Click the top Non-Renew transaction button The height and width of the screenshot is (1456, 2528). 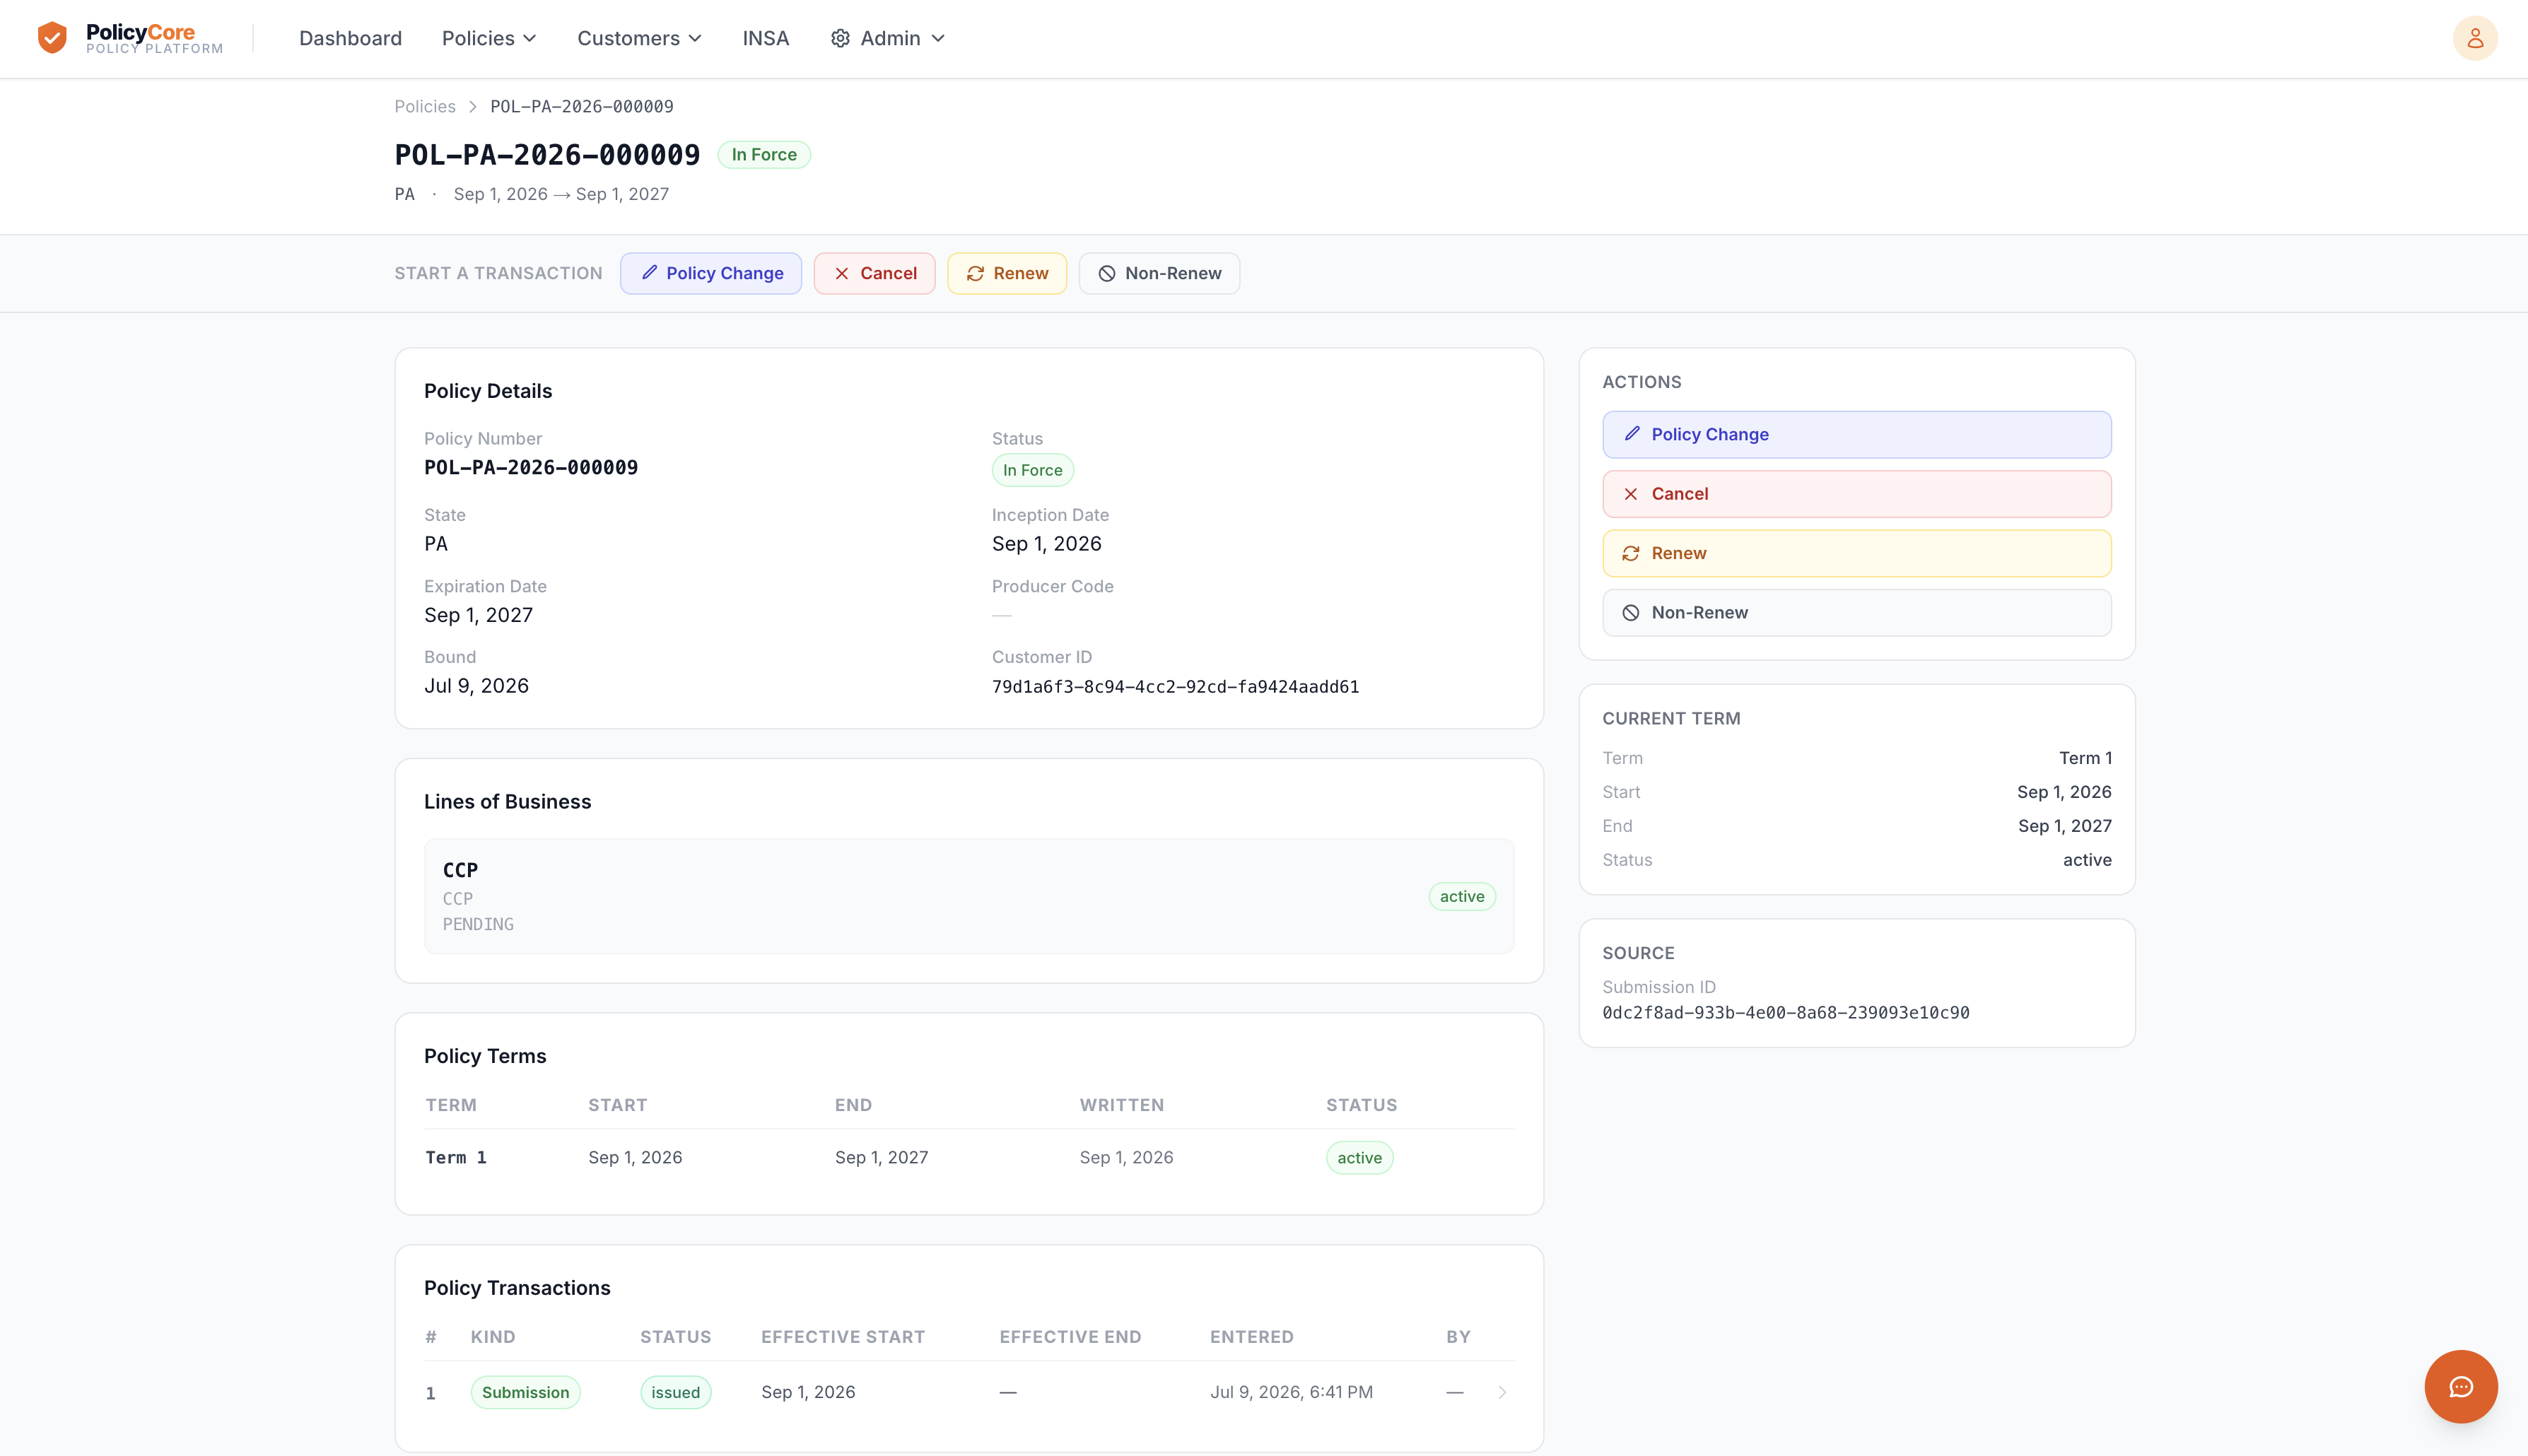1160,273
